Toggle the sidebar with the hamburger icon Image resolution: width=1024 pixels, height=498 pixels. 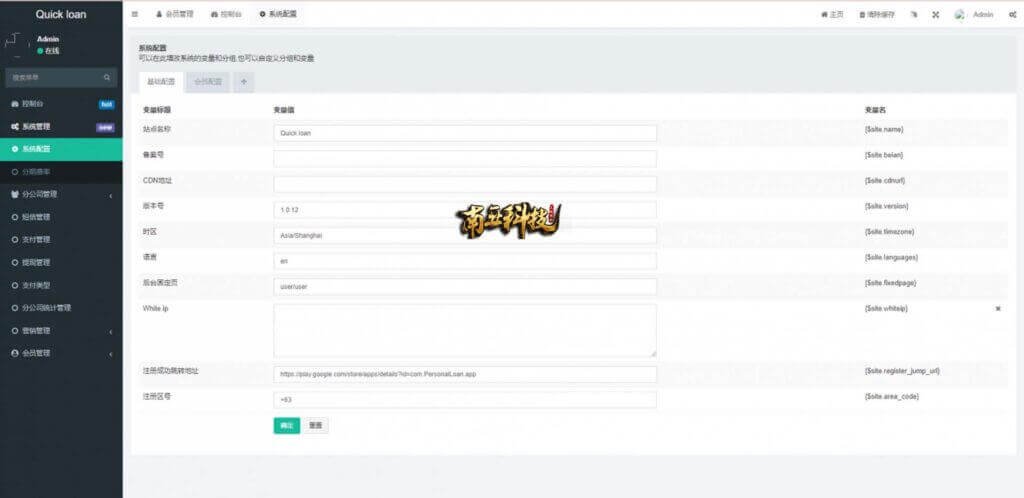pos(135,14)
